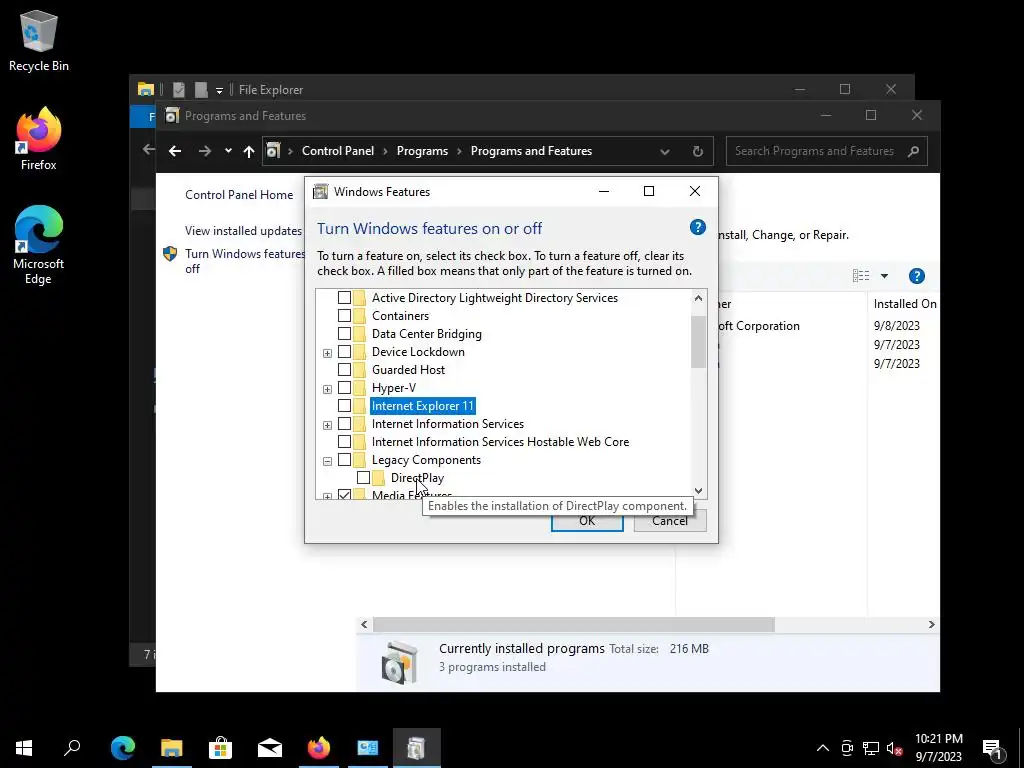1024x768 pixels.
Task: Click the features list scroll-down arrow
Action: tap(698, 490)
